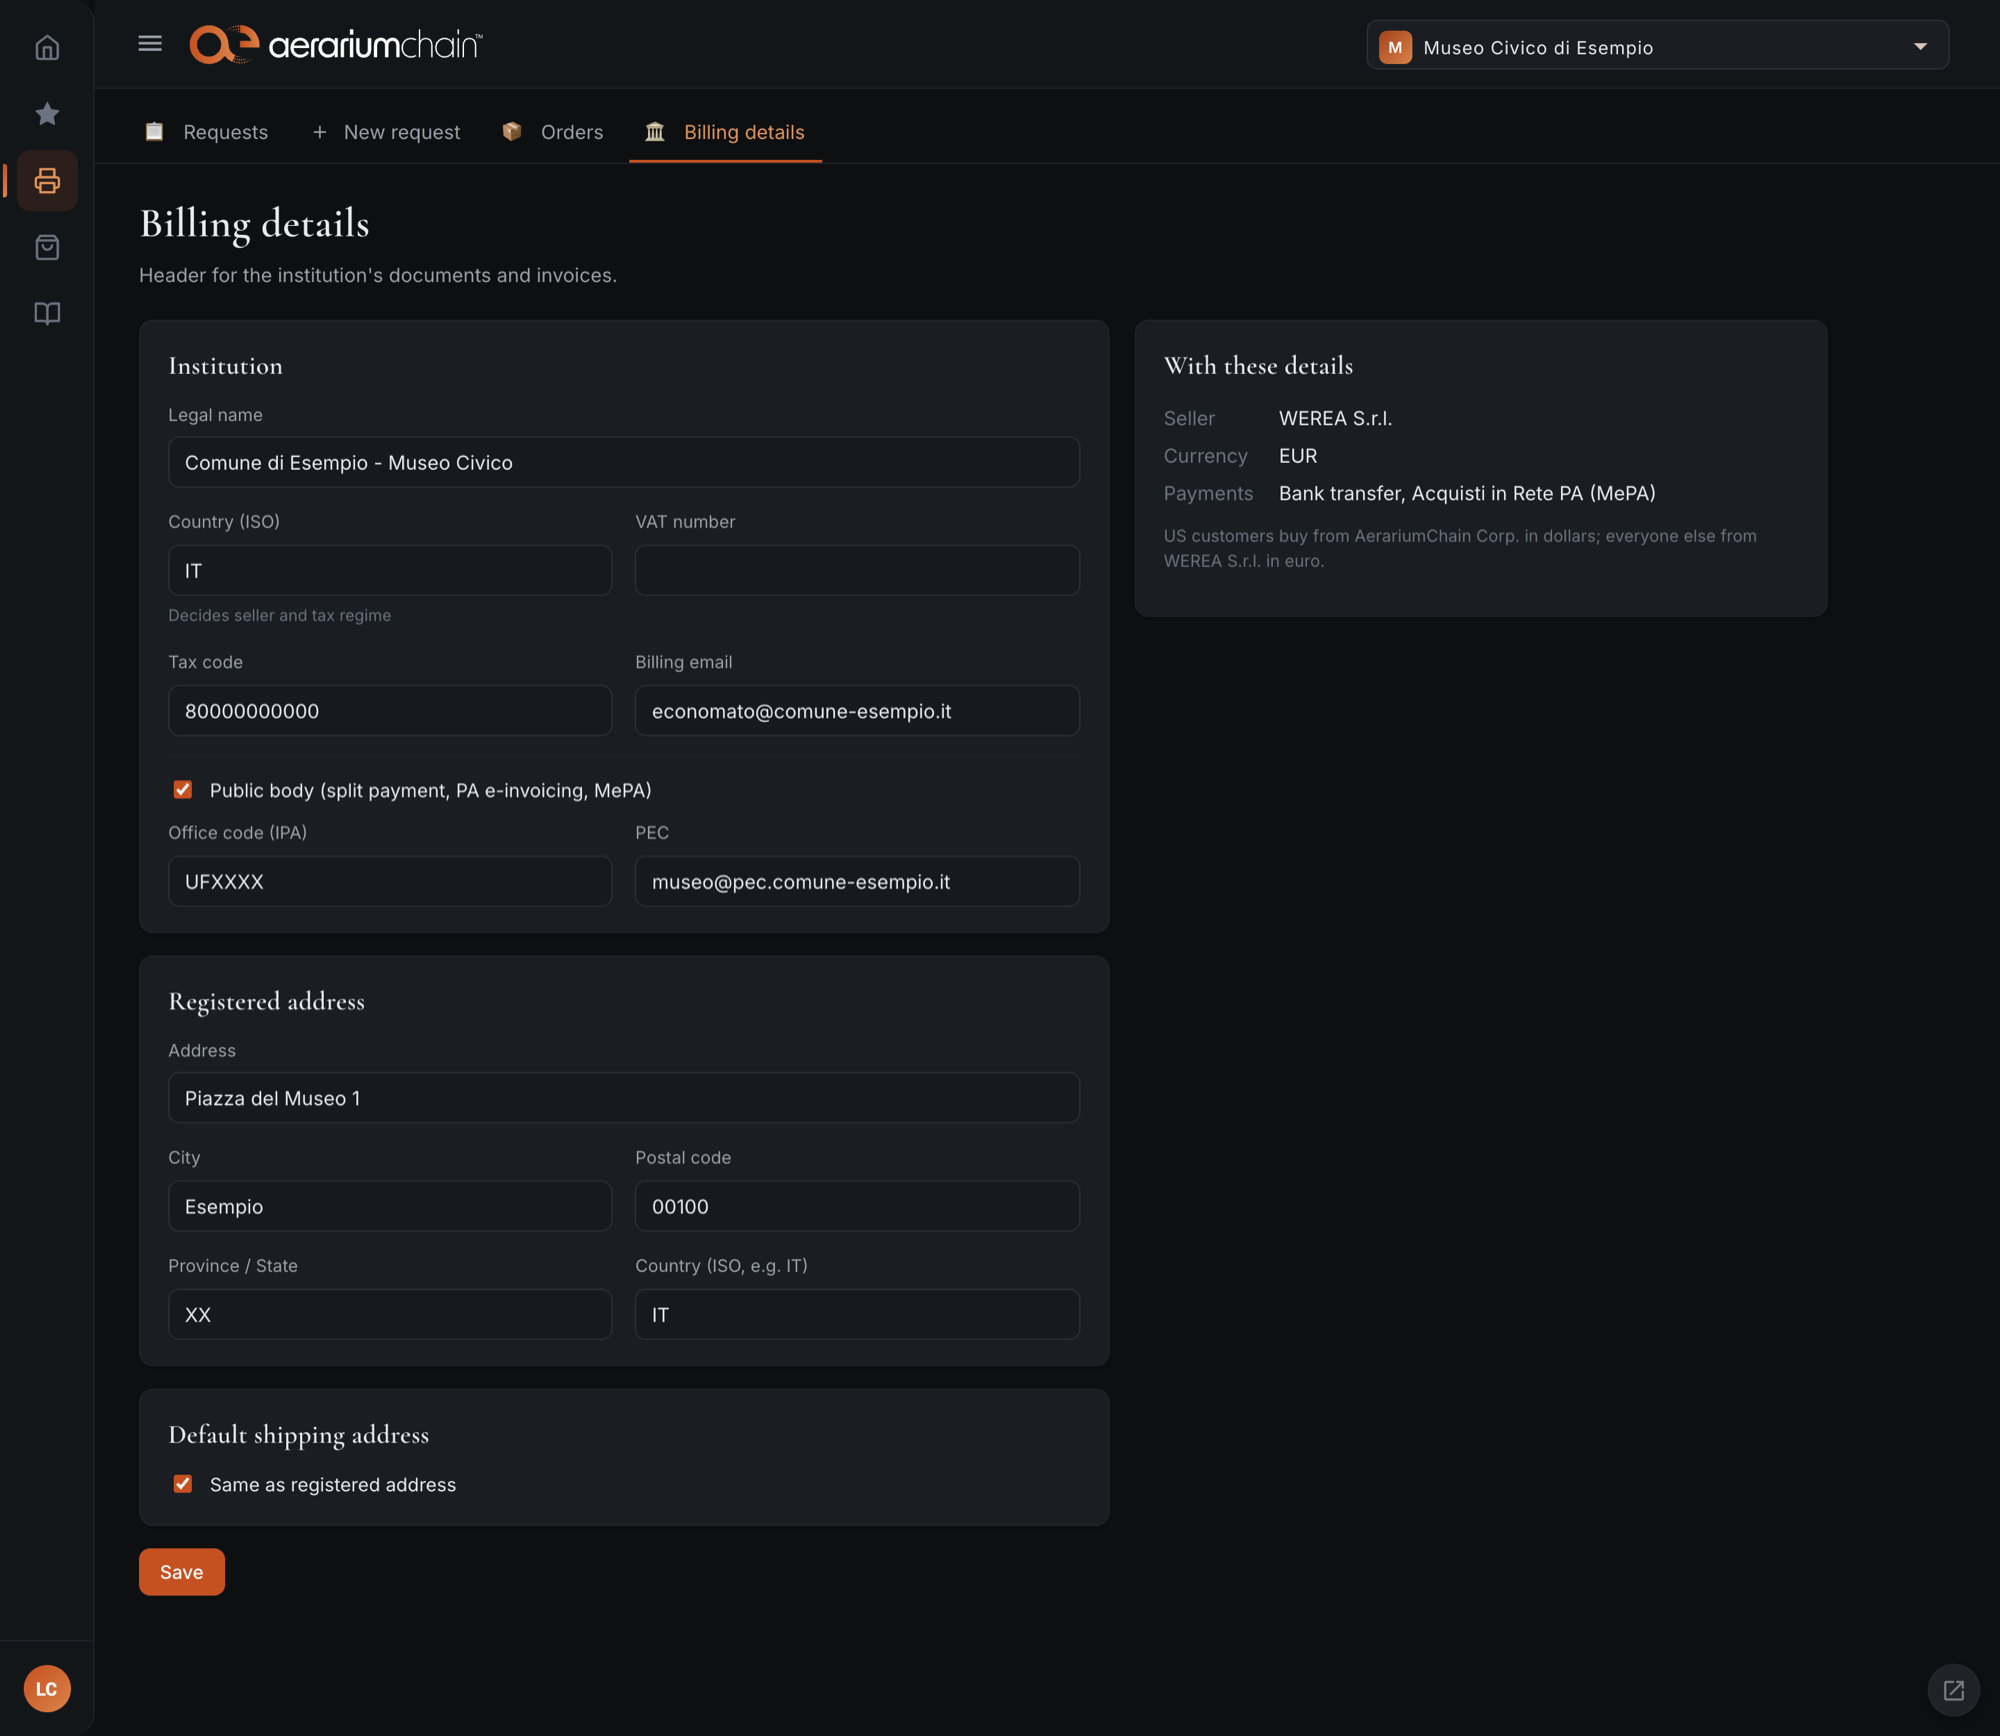
Task: Open the LC user avatar
Action: (47, 1688)
